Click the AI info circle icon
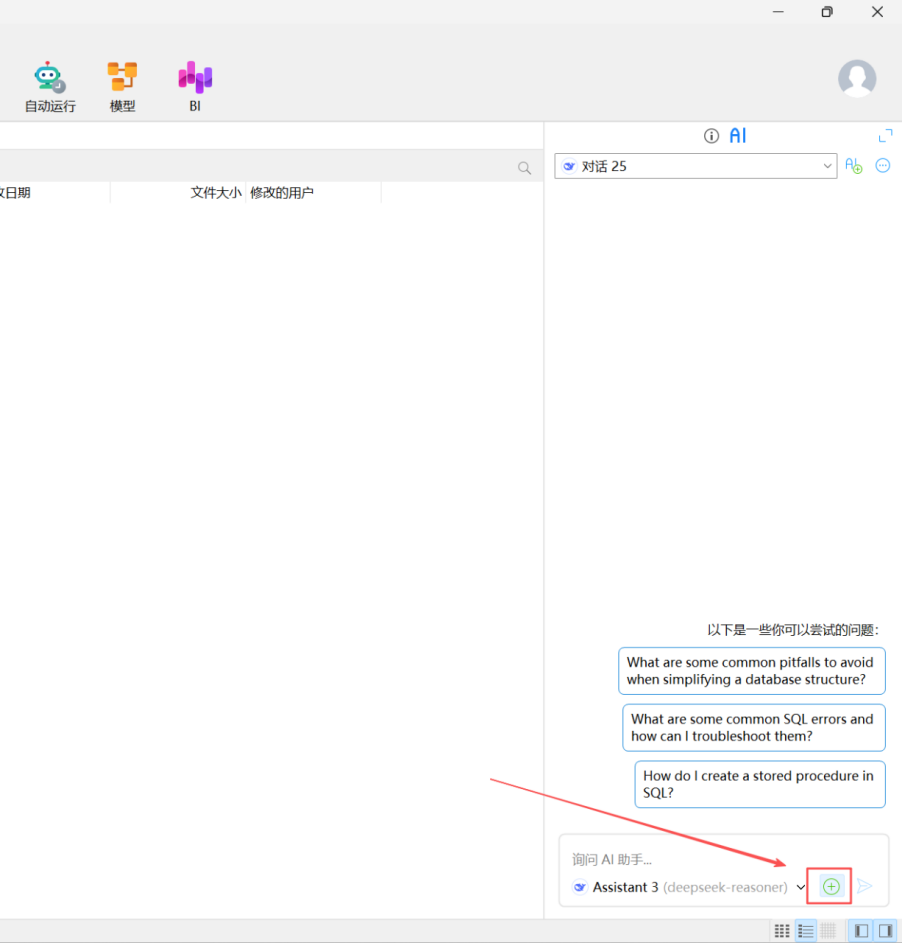The height and width of the screenshot is (943, 903). pyautogui.click(x=711, y=136)
